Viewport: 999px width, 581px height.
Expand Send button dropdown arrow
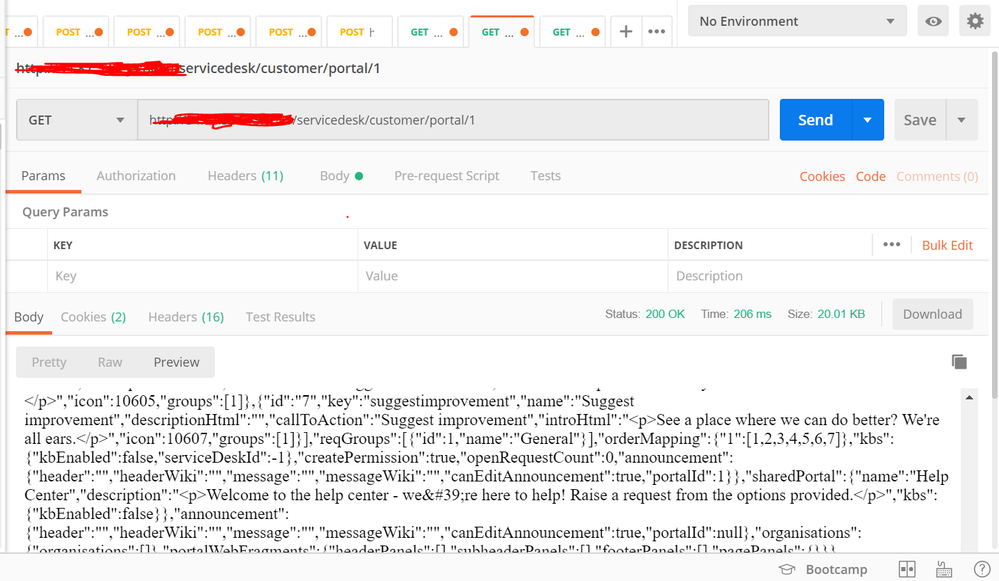point(867,120)
